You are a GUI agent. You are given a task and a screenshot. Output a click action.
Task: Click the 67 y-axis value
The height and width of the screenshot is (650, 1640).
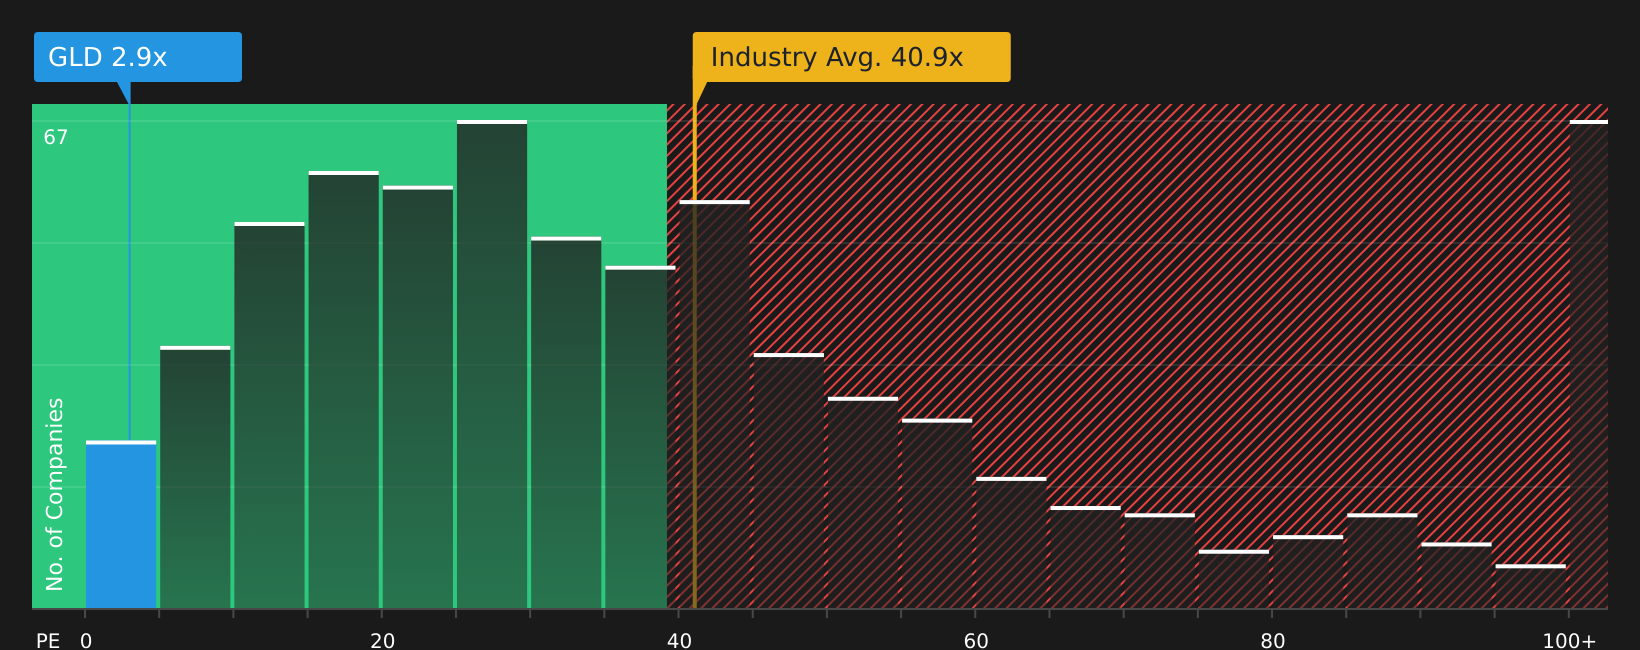tap(56, 137)
